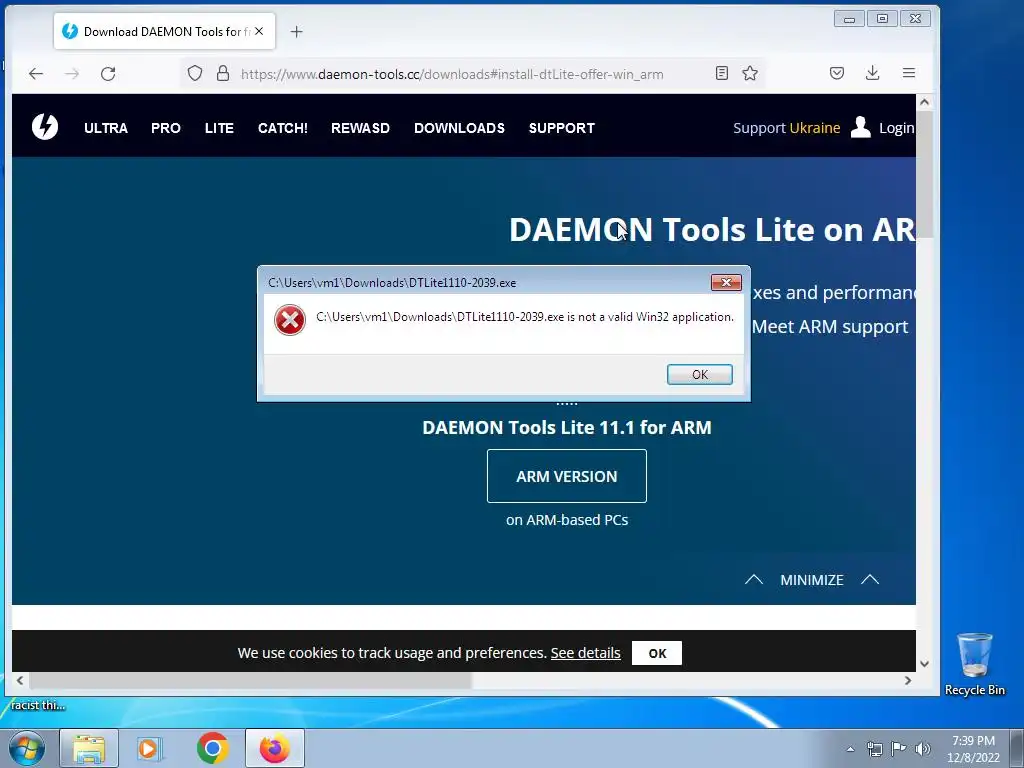Open the DOWNLOADS menu item
The image size is (1024, 768).
[459, 128]
